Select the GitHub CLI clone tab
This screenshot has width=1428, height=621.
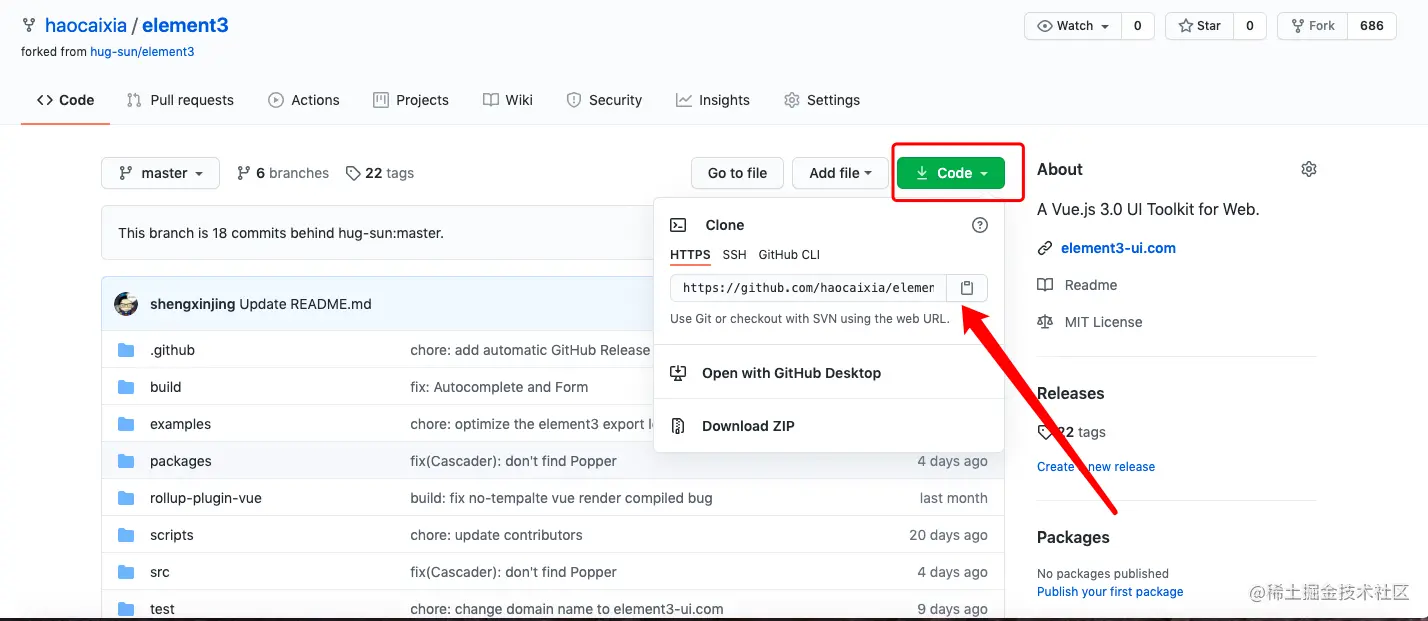pyautogui.click(x=789, y=255)
